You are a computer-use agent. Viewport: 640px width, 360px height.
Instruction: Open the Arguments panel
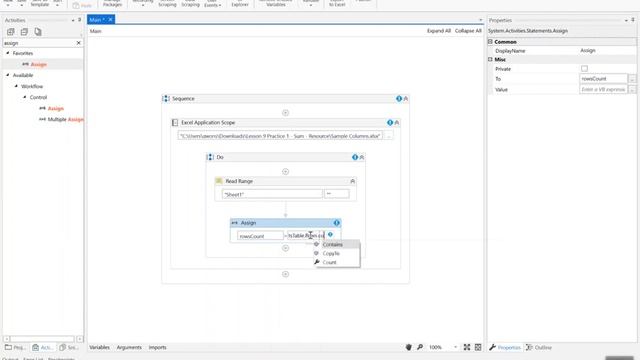point(129,347)
